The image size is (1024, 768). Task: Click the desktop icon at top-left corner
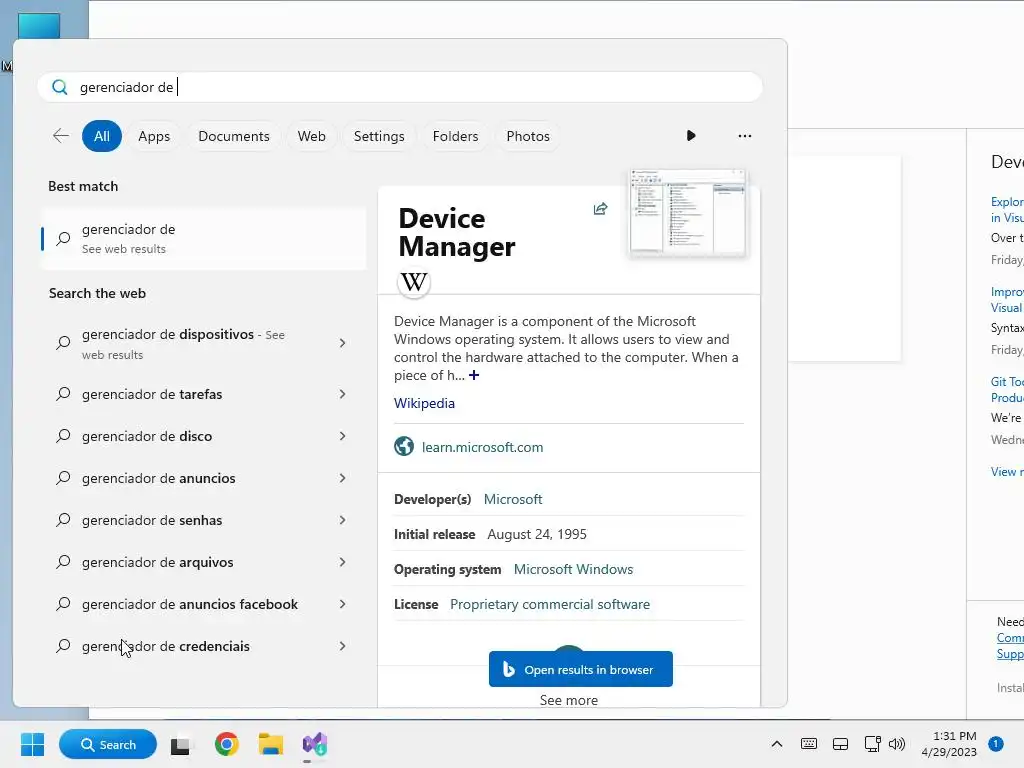pyautogui.click(x=39, y=26)
